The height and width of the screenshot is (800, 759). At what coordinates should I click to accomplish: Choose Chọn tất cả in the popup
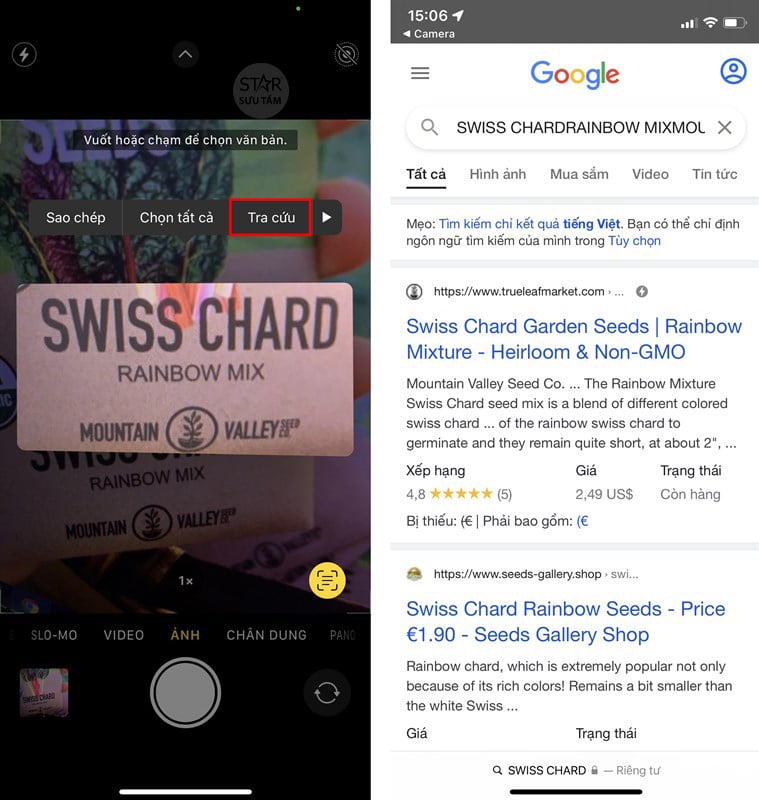click(x=176, y=217)
